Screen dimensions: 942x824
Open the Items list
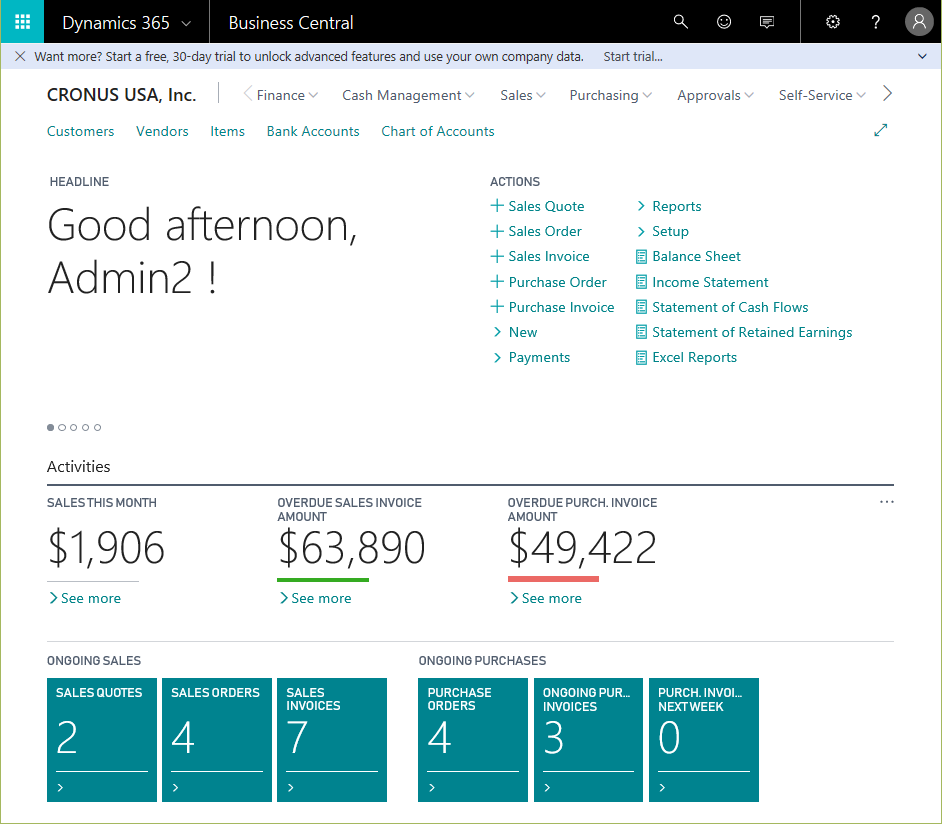[227, 131]
